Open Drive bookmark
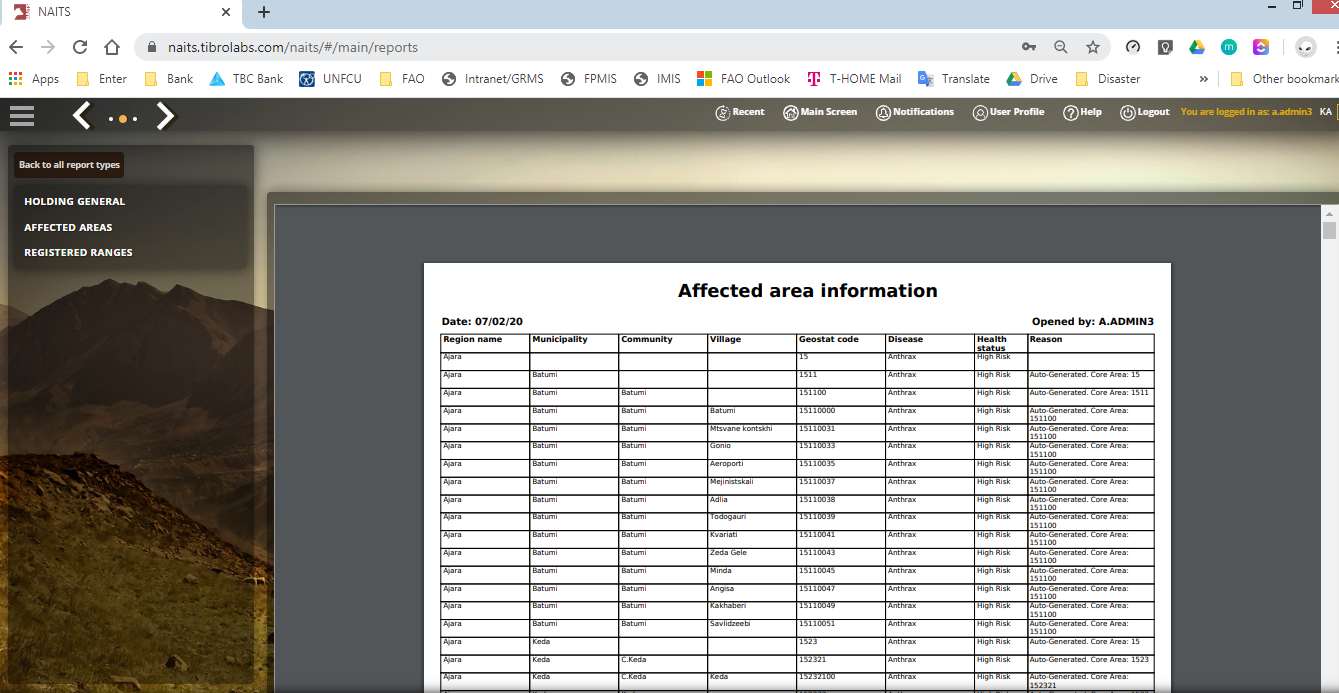Viewport: 1339px width, 693px height. pyautogui.click(x=1032, y=79)
